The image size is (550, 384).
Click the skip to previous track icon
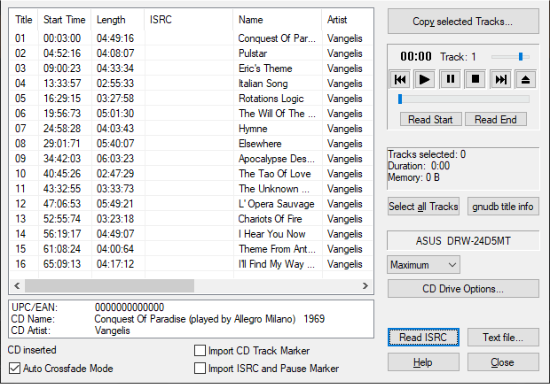[400, 80]
